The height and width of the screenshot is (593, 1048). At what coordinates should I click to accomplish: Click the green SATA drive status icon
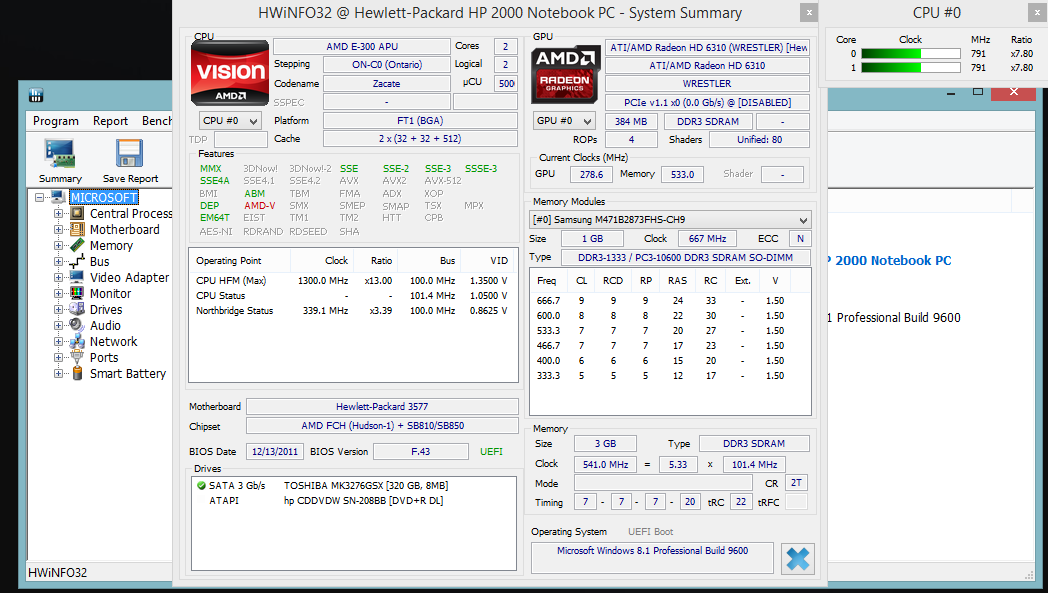pos(201,485)
